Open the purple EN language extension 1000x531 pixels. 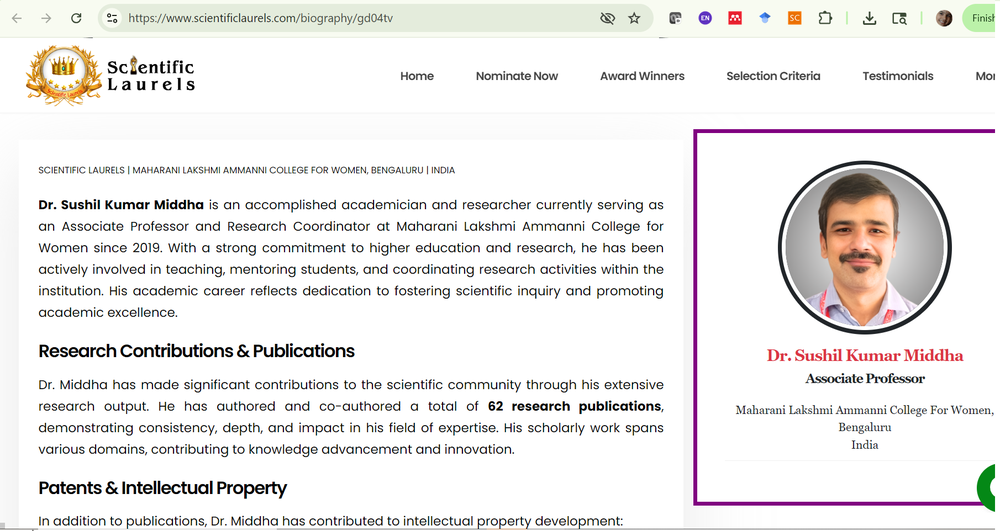tap(705, 18)
